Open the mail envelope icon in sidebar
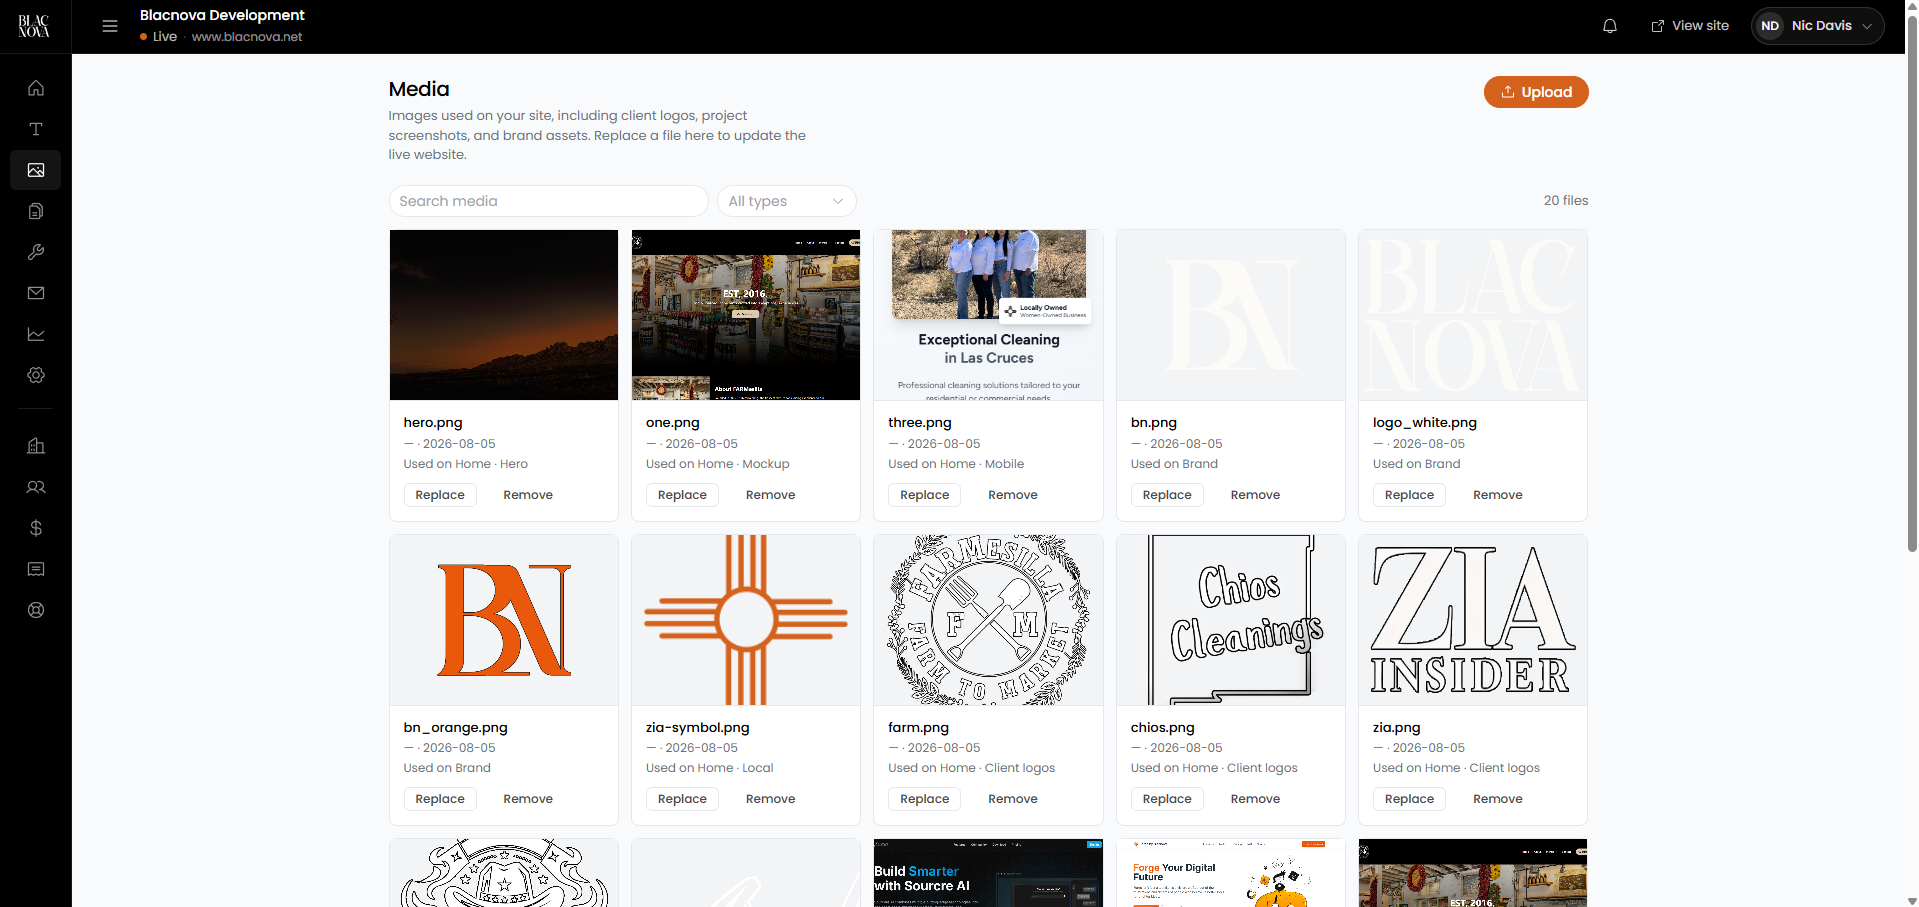Image resolution: width=1919 pixels, height=907 pixels. (x=36, y=293)
